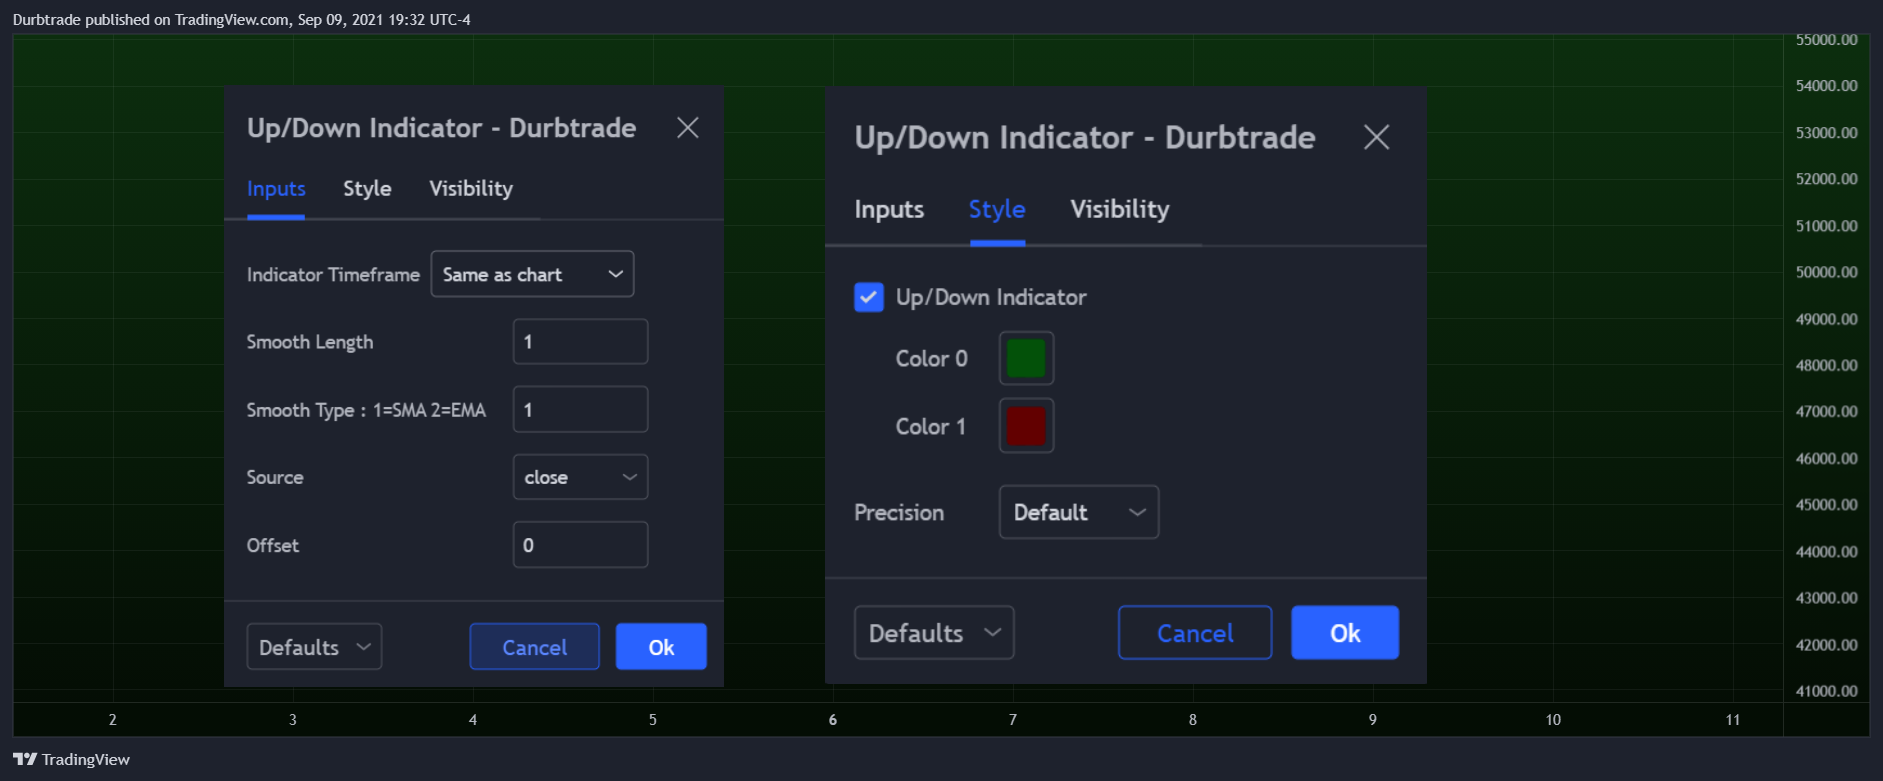Click the 55000.00 price axis label

point(1826,40)
